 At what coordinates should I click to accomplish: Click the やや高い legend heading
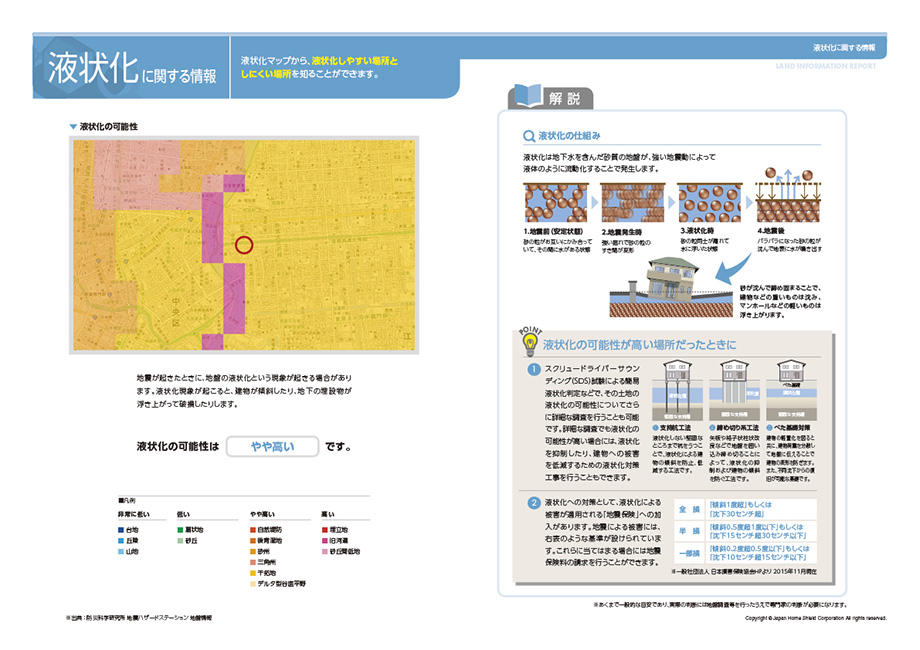coord(262,514)
